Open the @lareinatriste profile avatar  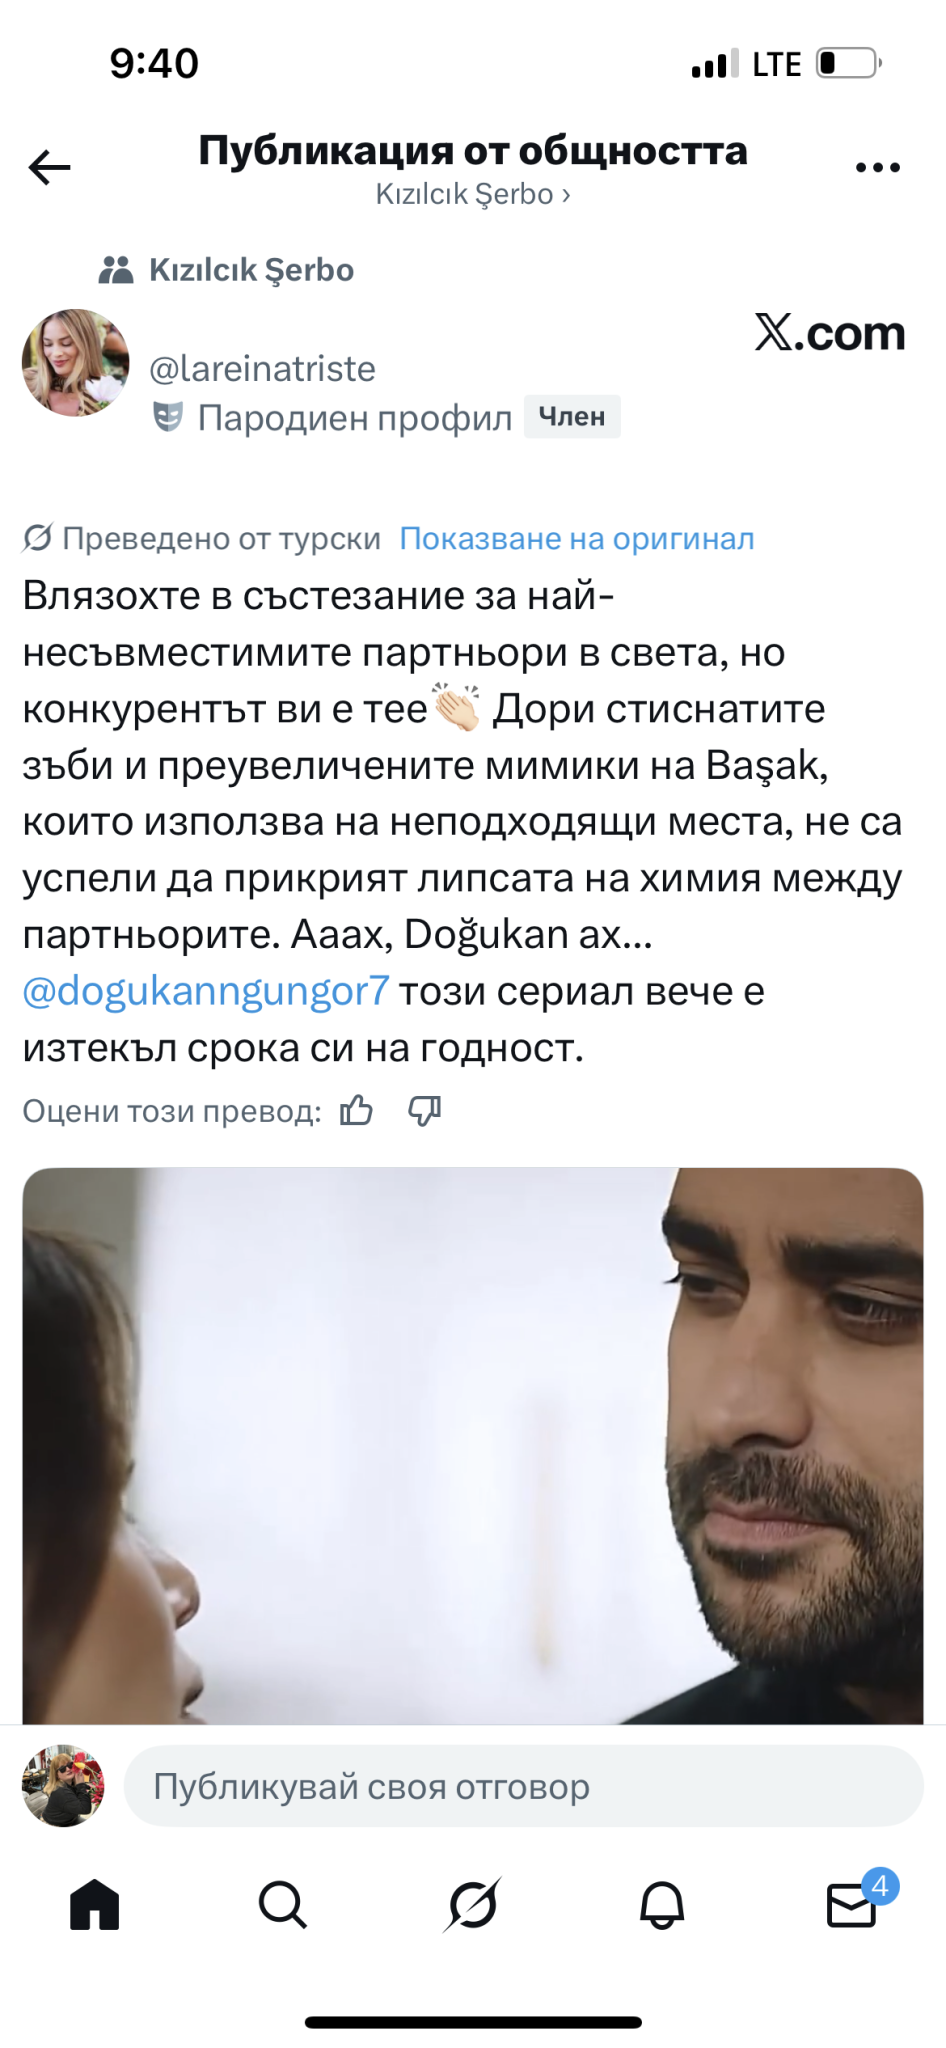(x=76, y=363)
